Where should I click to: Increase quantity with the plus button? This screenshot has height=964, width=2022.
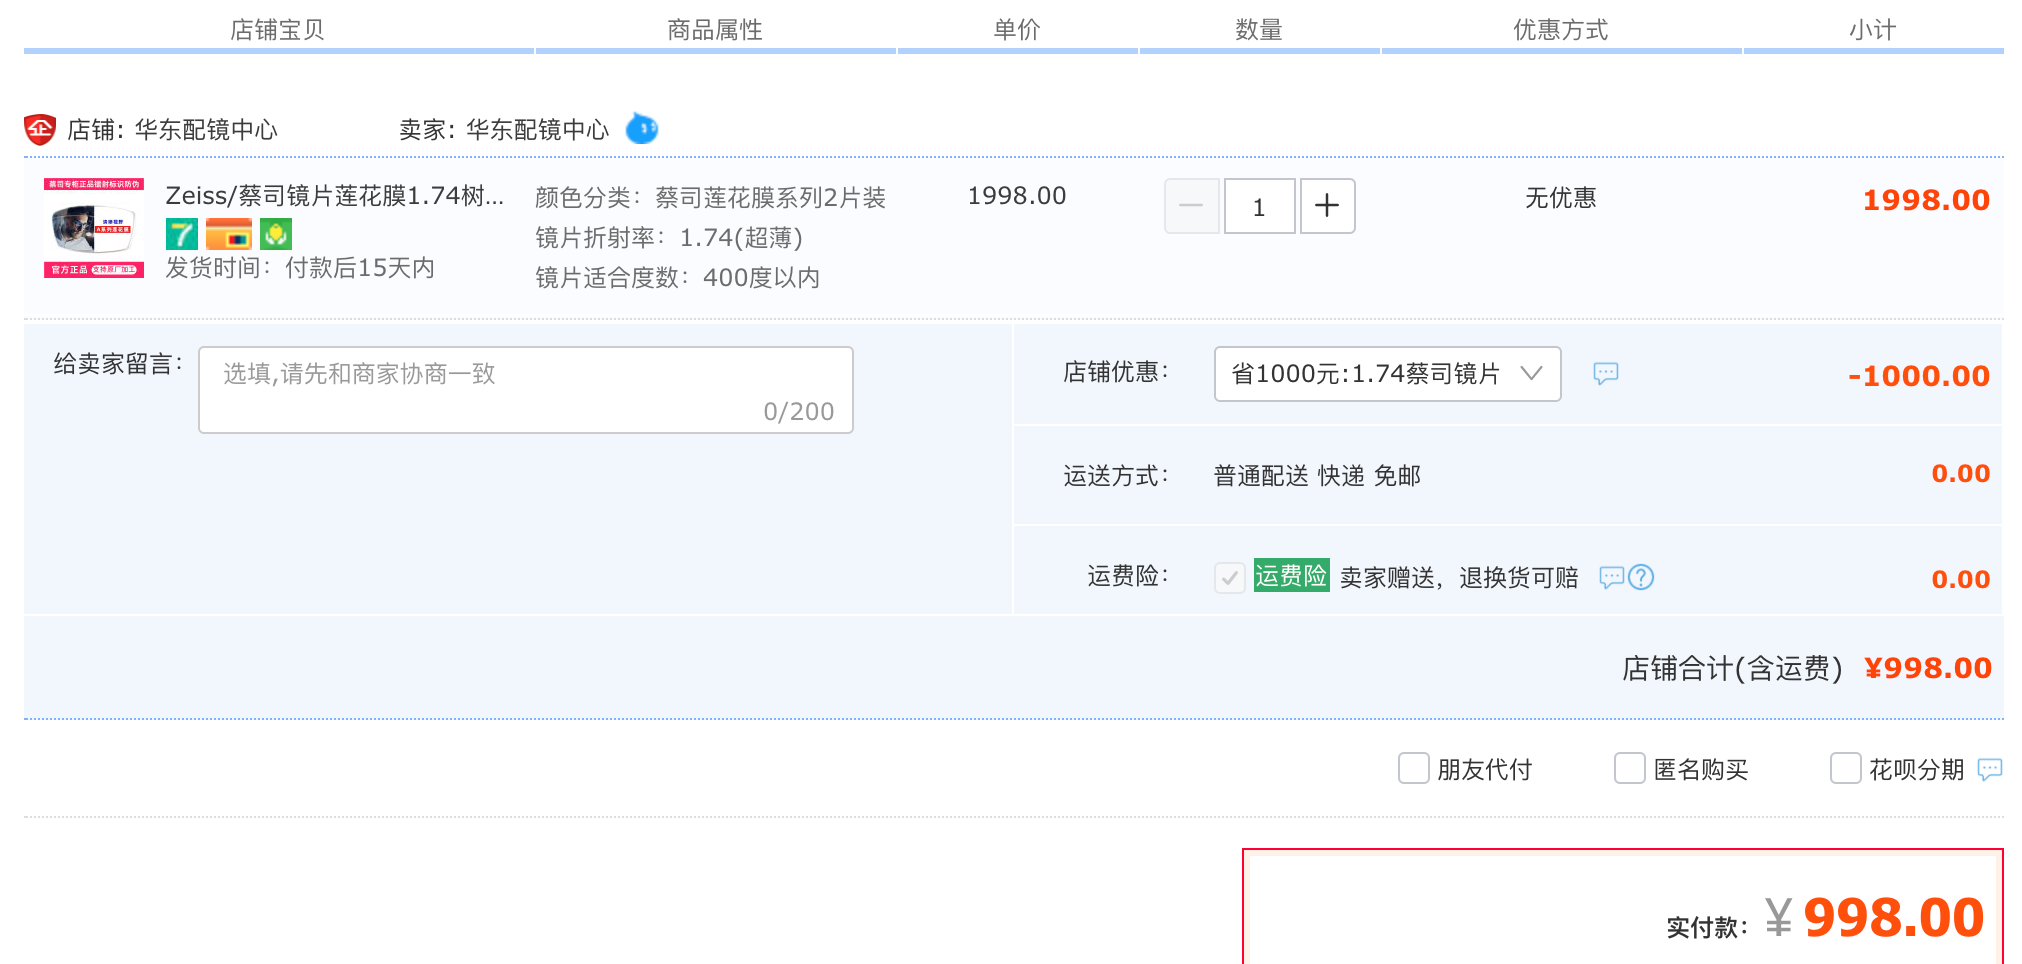tap(1328, 206)
